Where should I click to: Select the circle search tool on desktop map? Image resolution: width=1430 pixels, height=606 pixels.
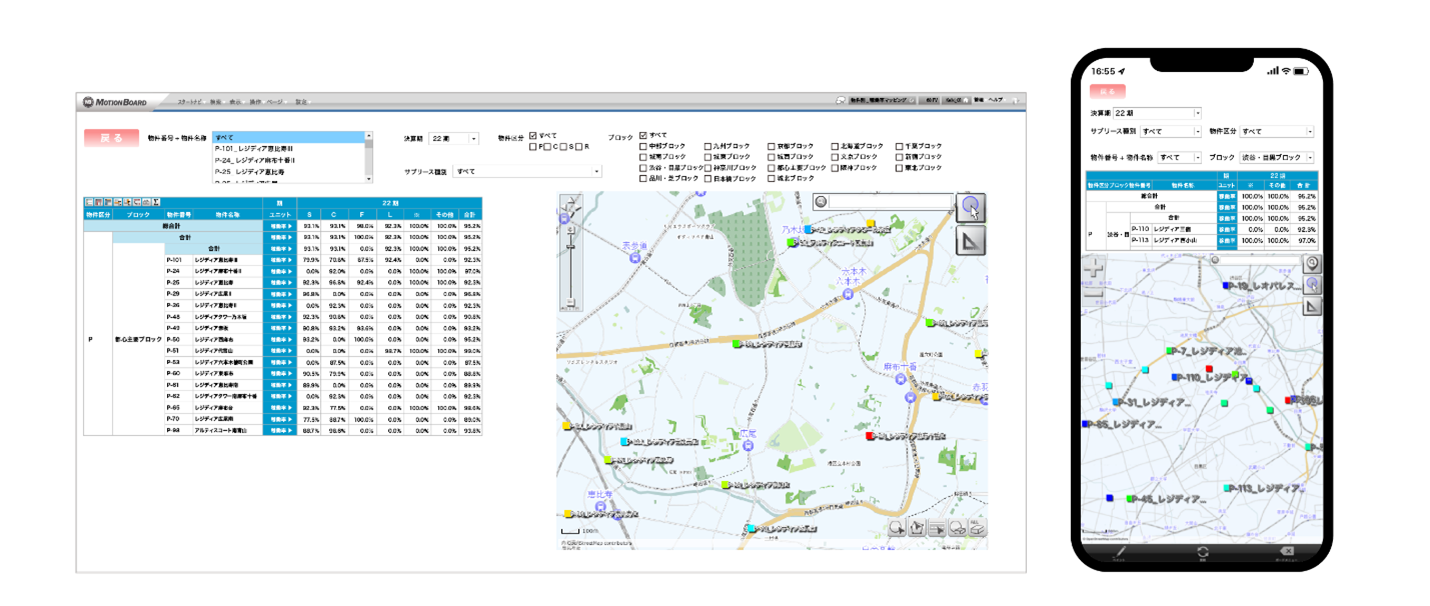(970, 207)
